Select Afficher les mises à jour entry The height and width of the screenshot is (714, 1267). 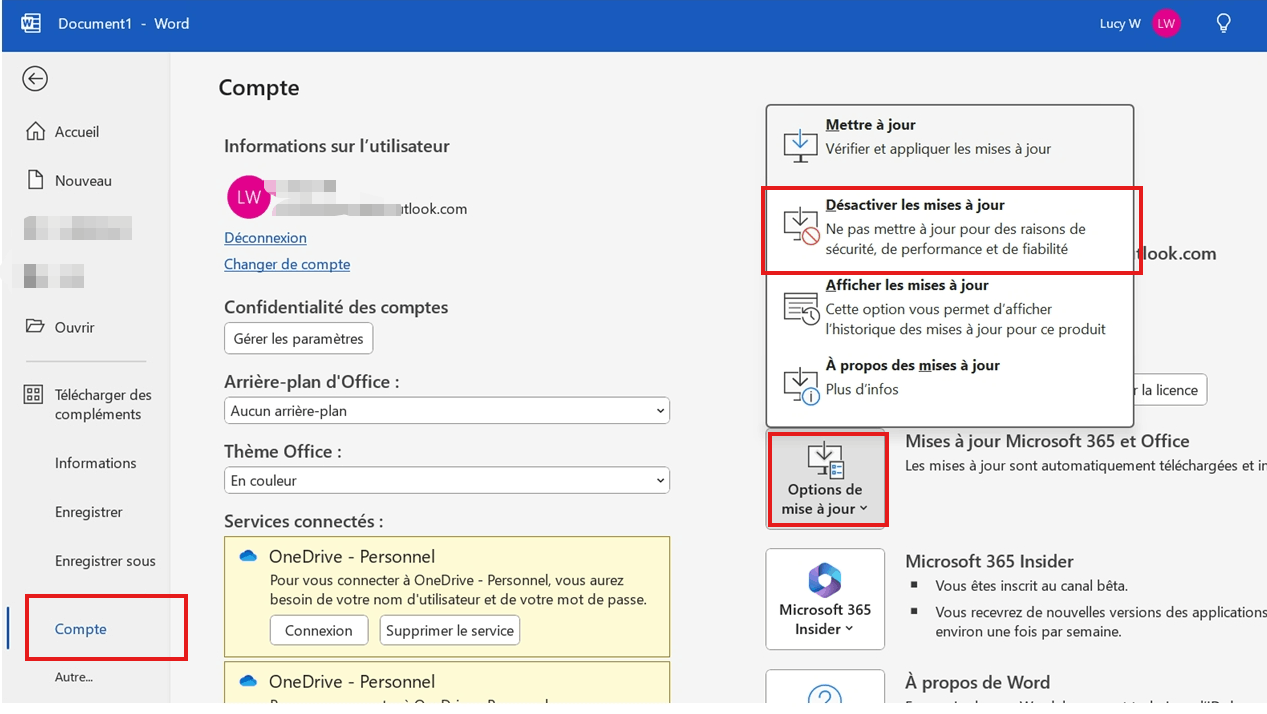click(950, 308)
